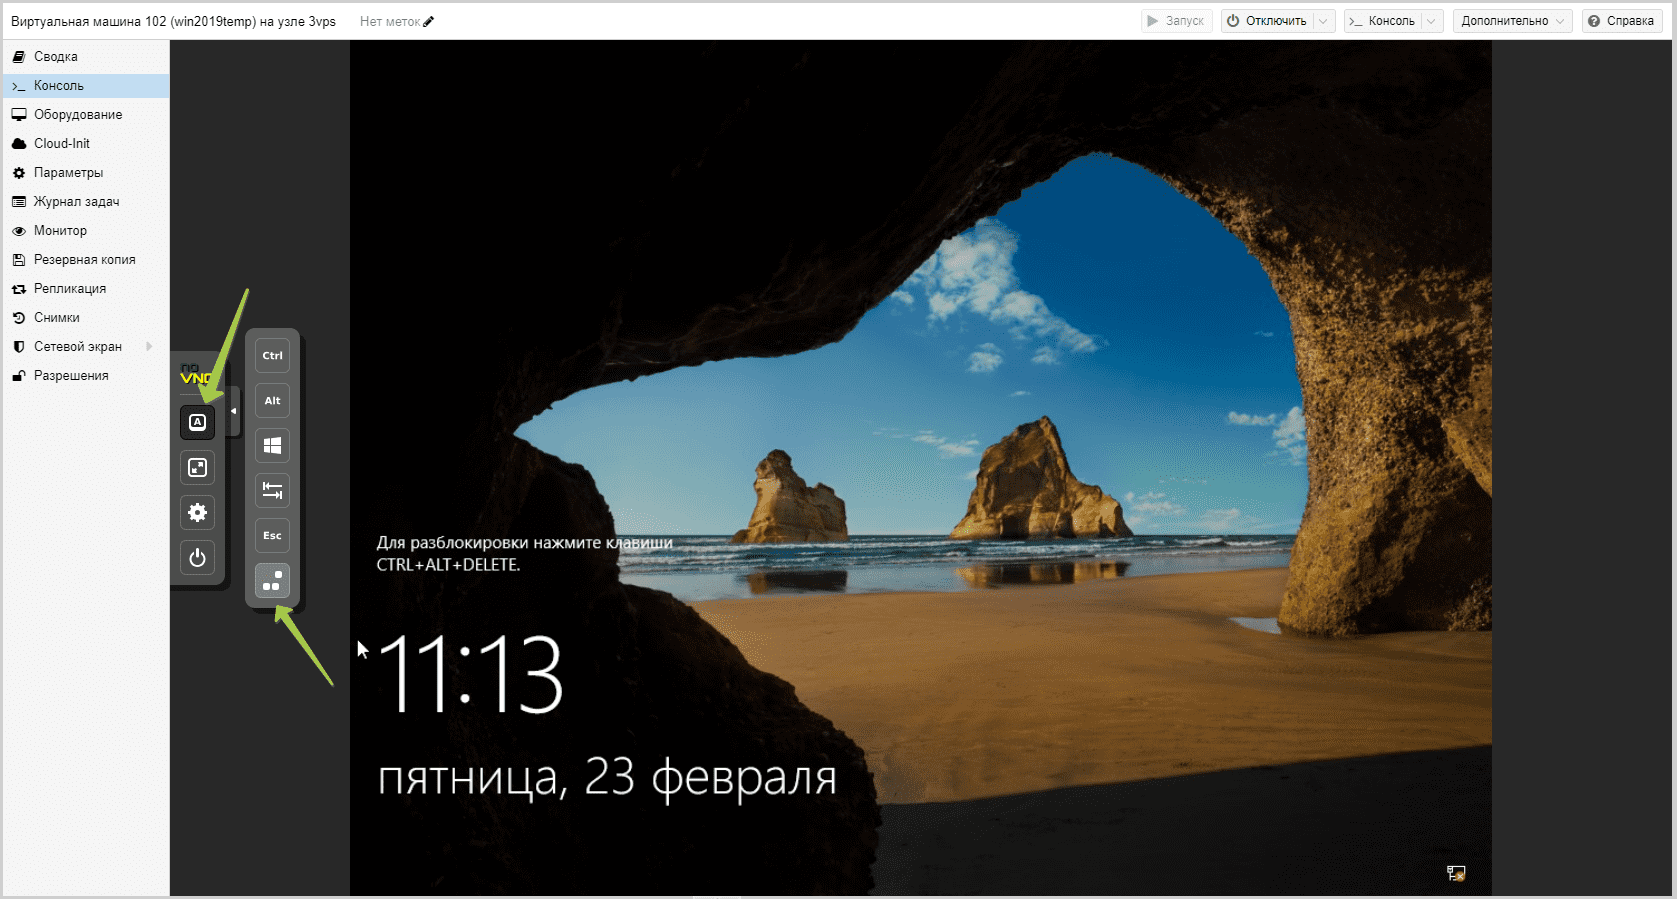Viewport: 1677px width, 899px height.
Task: Click the noVNC power button icon
Action: coord(198,557)
